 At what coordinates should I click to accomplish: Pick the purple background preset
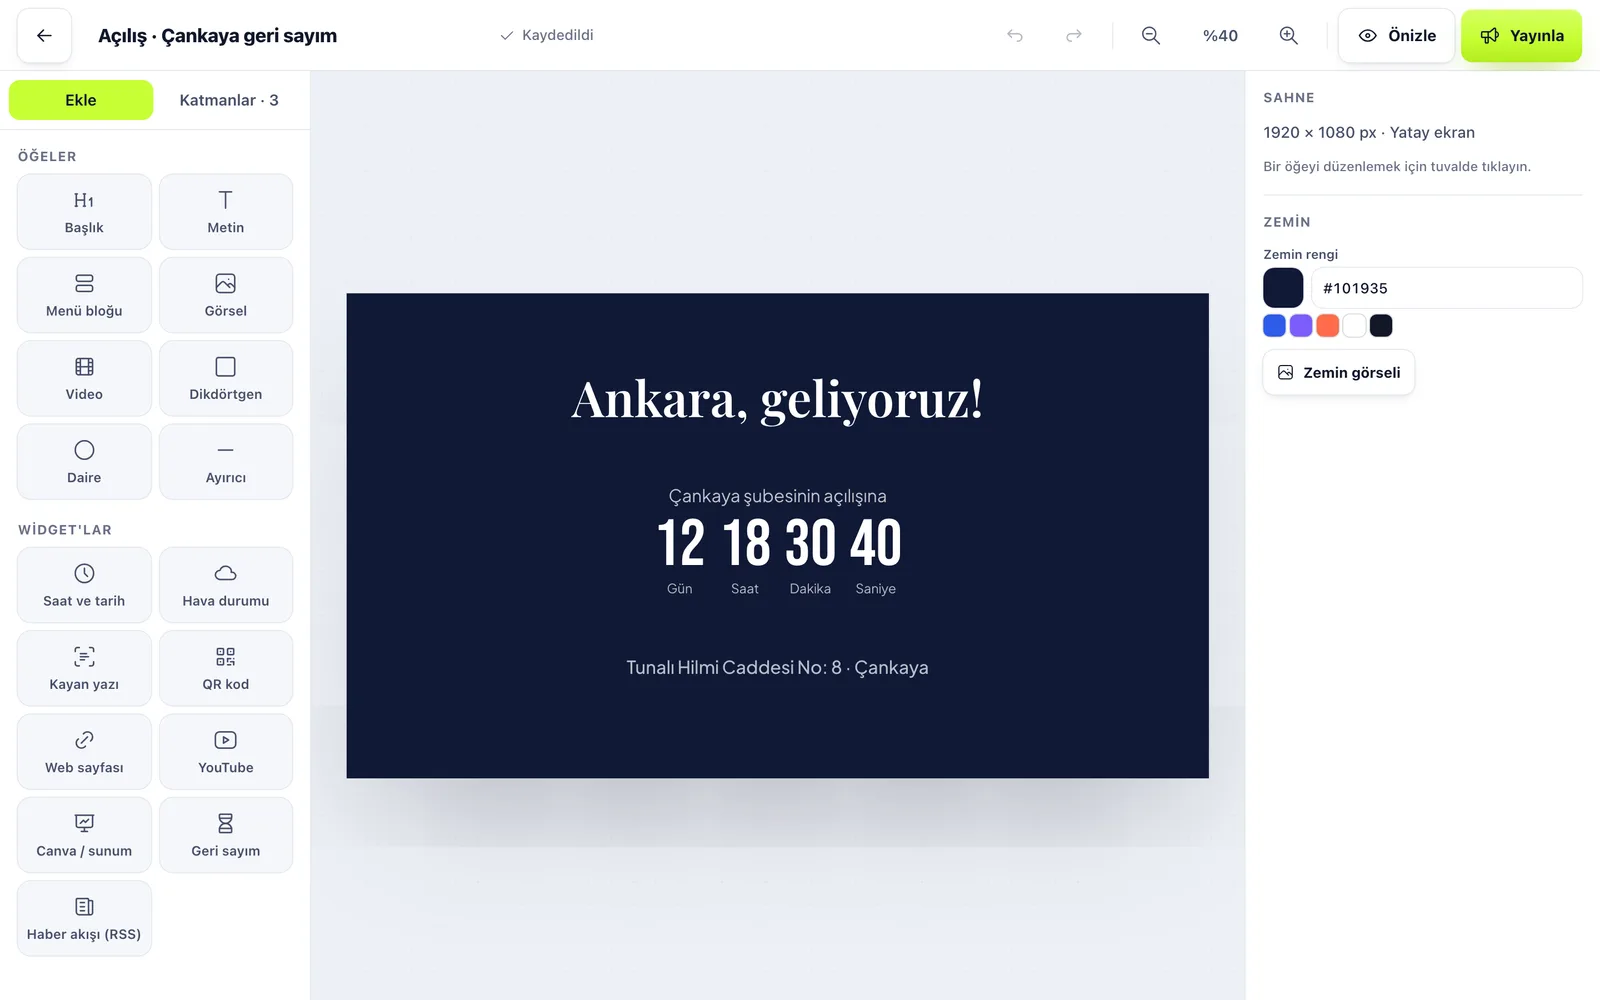pyautogui.click(x=1301, y=325)
